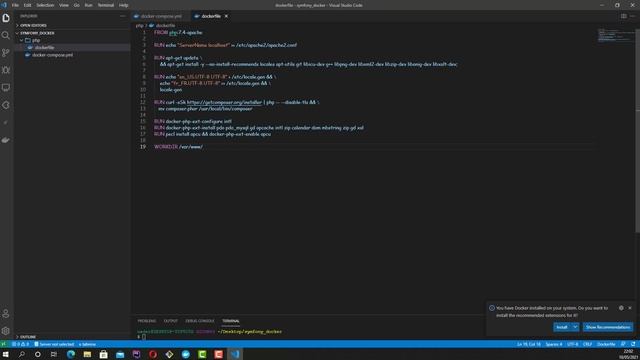Select the Terminal panel tab
640x360 pixels.
click(231, 321)
